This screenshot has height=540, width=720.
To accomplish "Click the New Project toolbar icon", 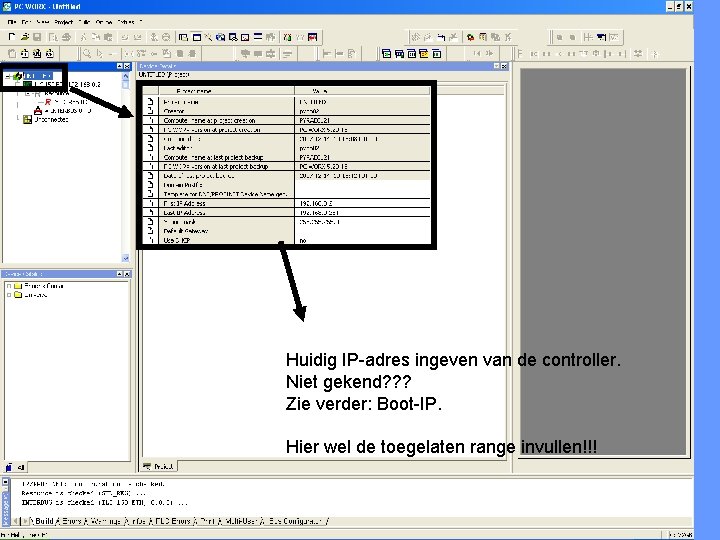I will pyautogui.click(x=12, y=37).
